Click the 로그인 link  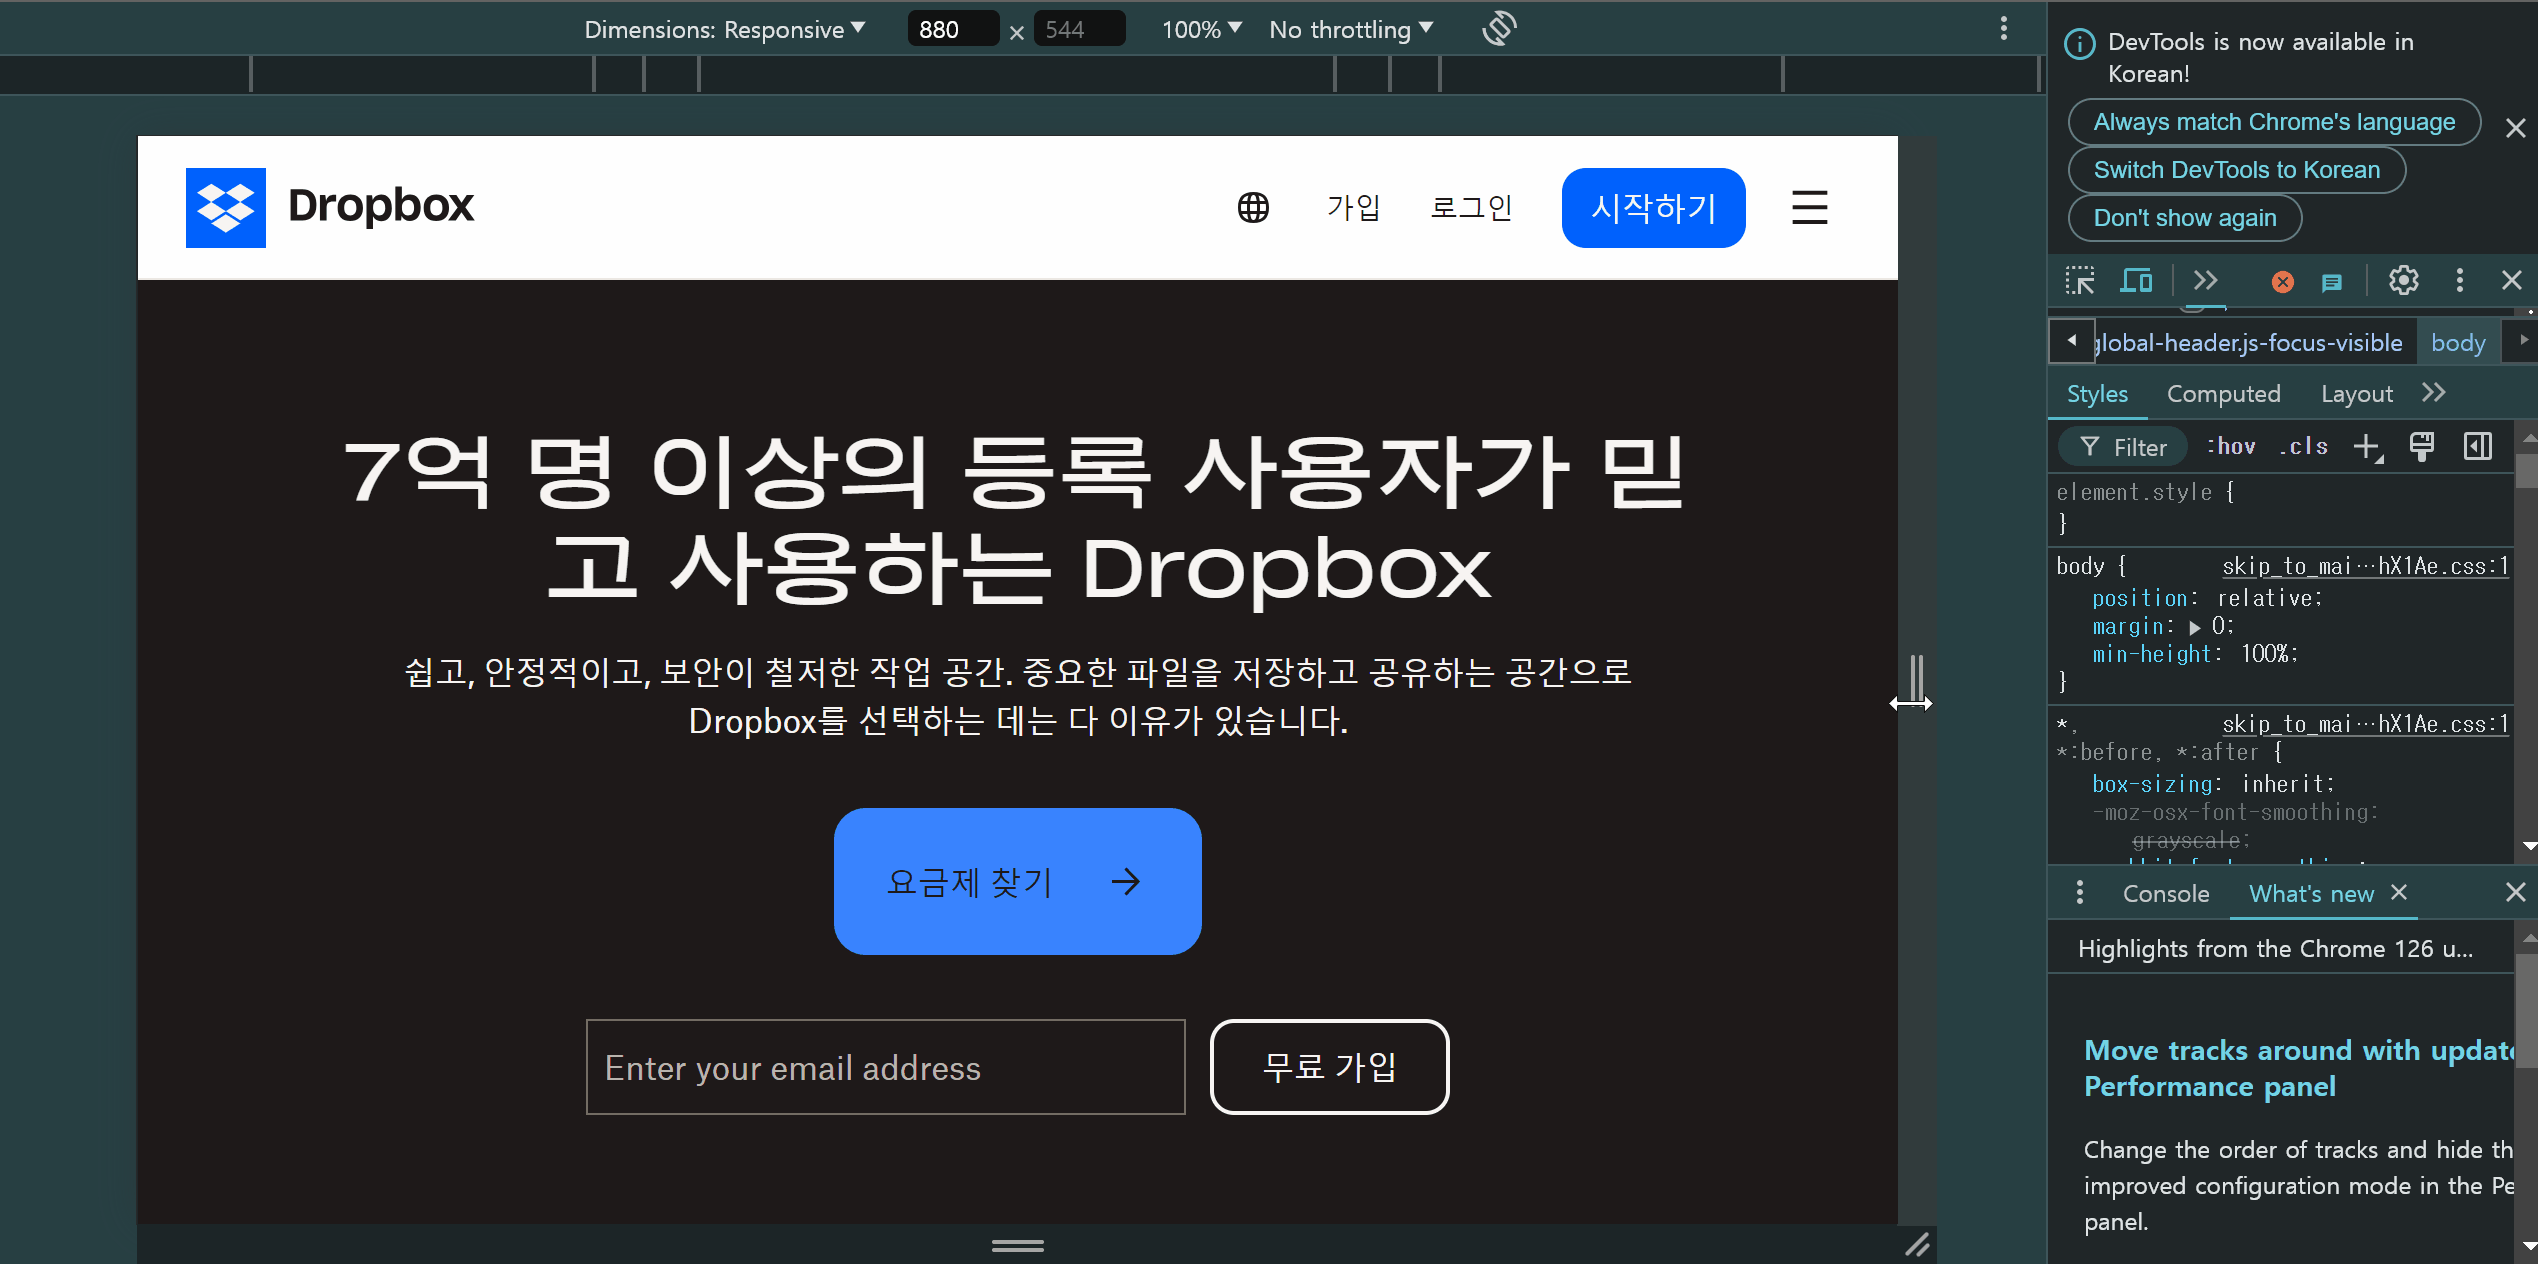point(1471,207)
